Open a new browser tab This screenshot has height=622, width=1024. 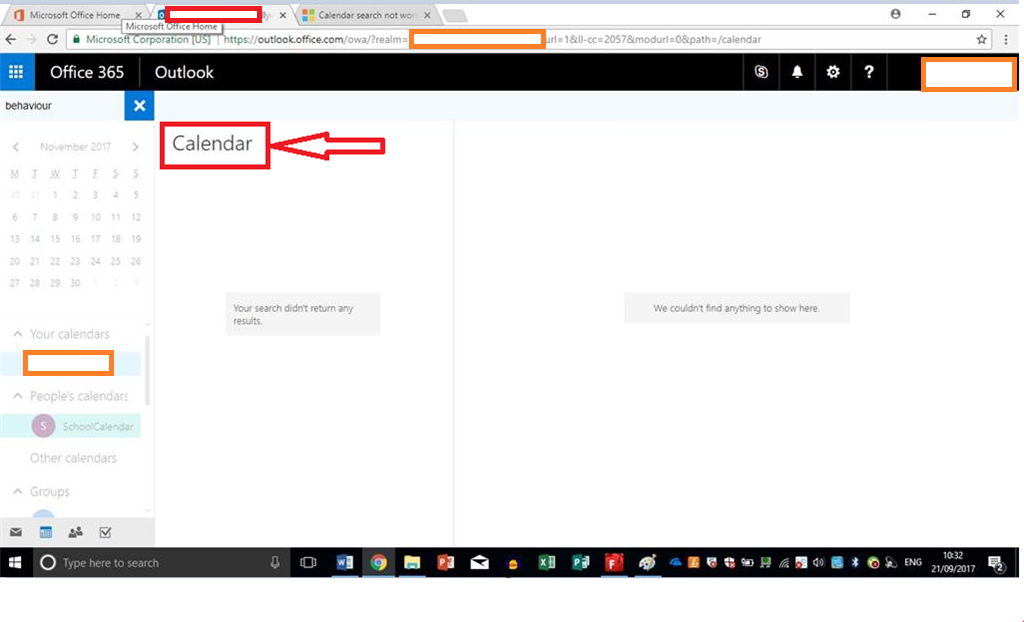point(455,15)
